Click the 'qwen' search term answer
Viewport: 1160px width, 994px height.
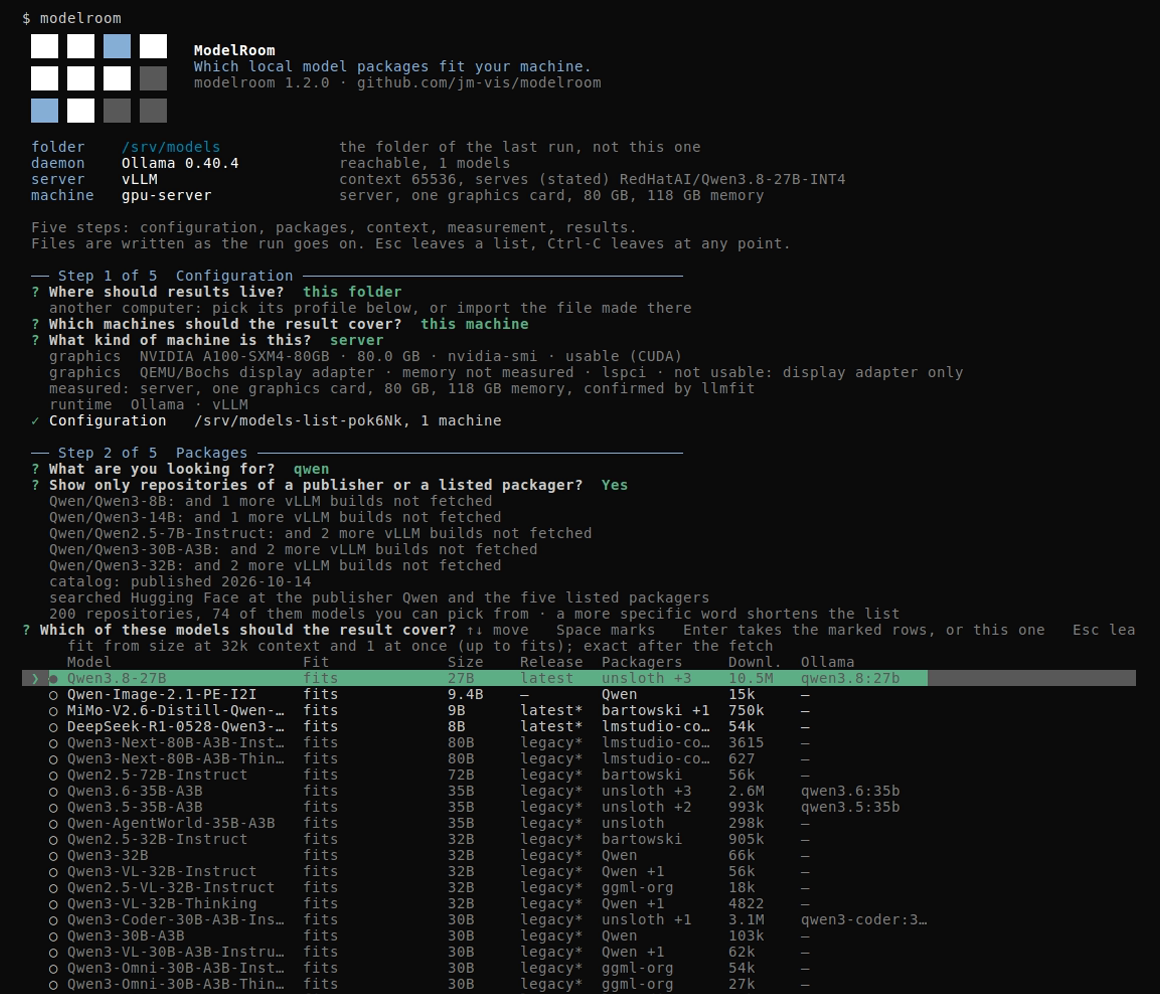pos(311,469)
